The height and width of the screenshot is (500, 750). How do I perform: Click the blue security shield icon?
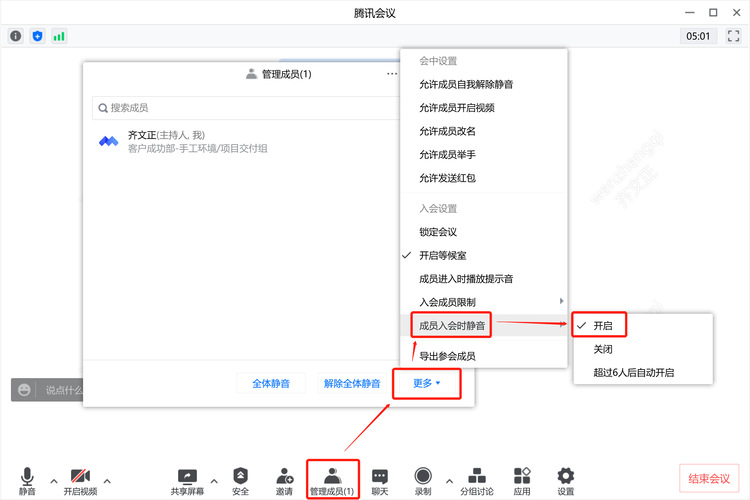click(x=37, y=36)
